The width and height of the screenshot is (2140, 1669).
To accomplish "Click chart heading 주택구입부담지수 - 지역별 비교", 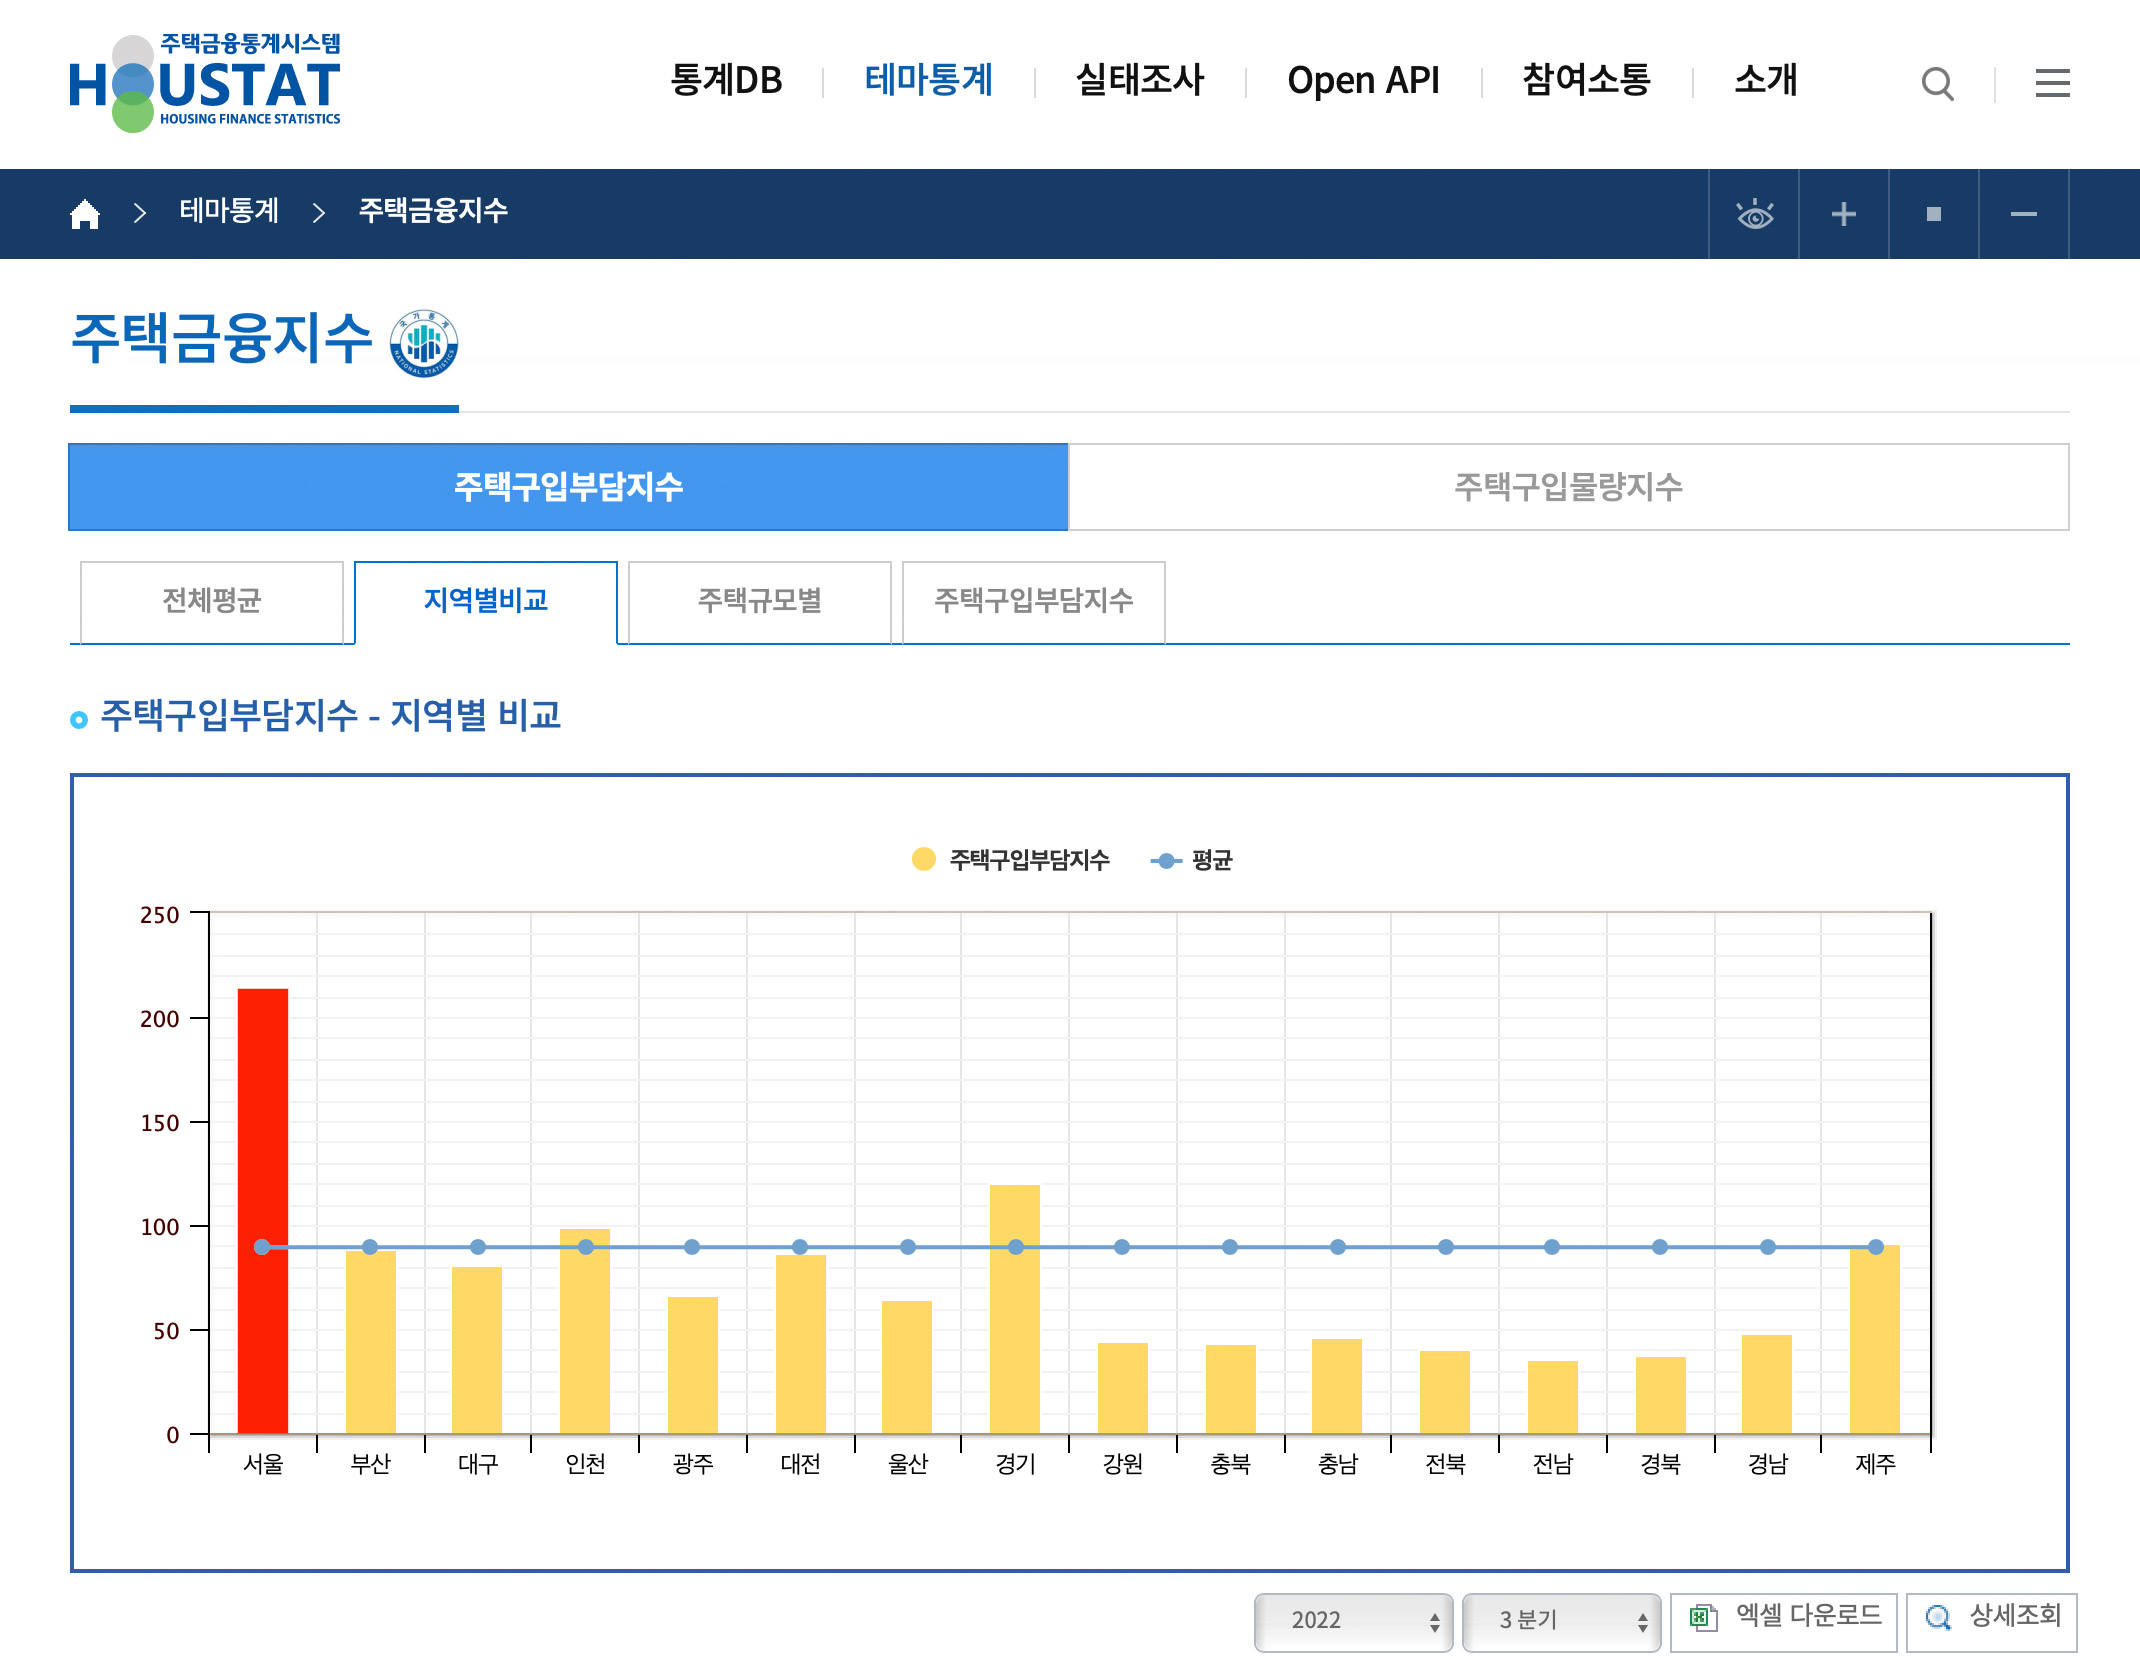I will coord(330,716).
